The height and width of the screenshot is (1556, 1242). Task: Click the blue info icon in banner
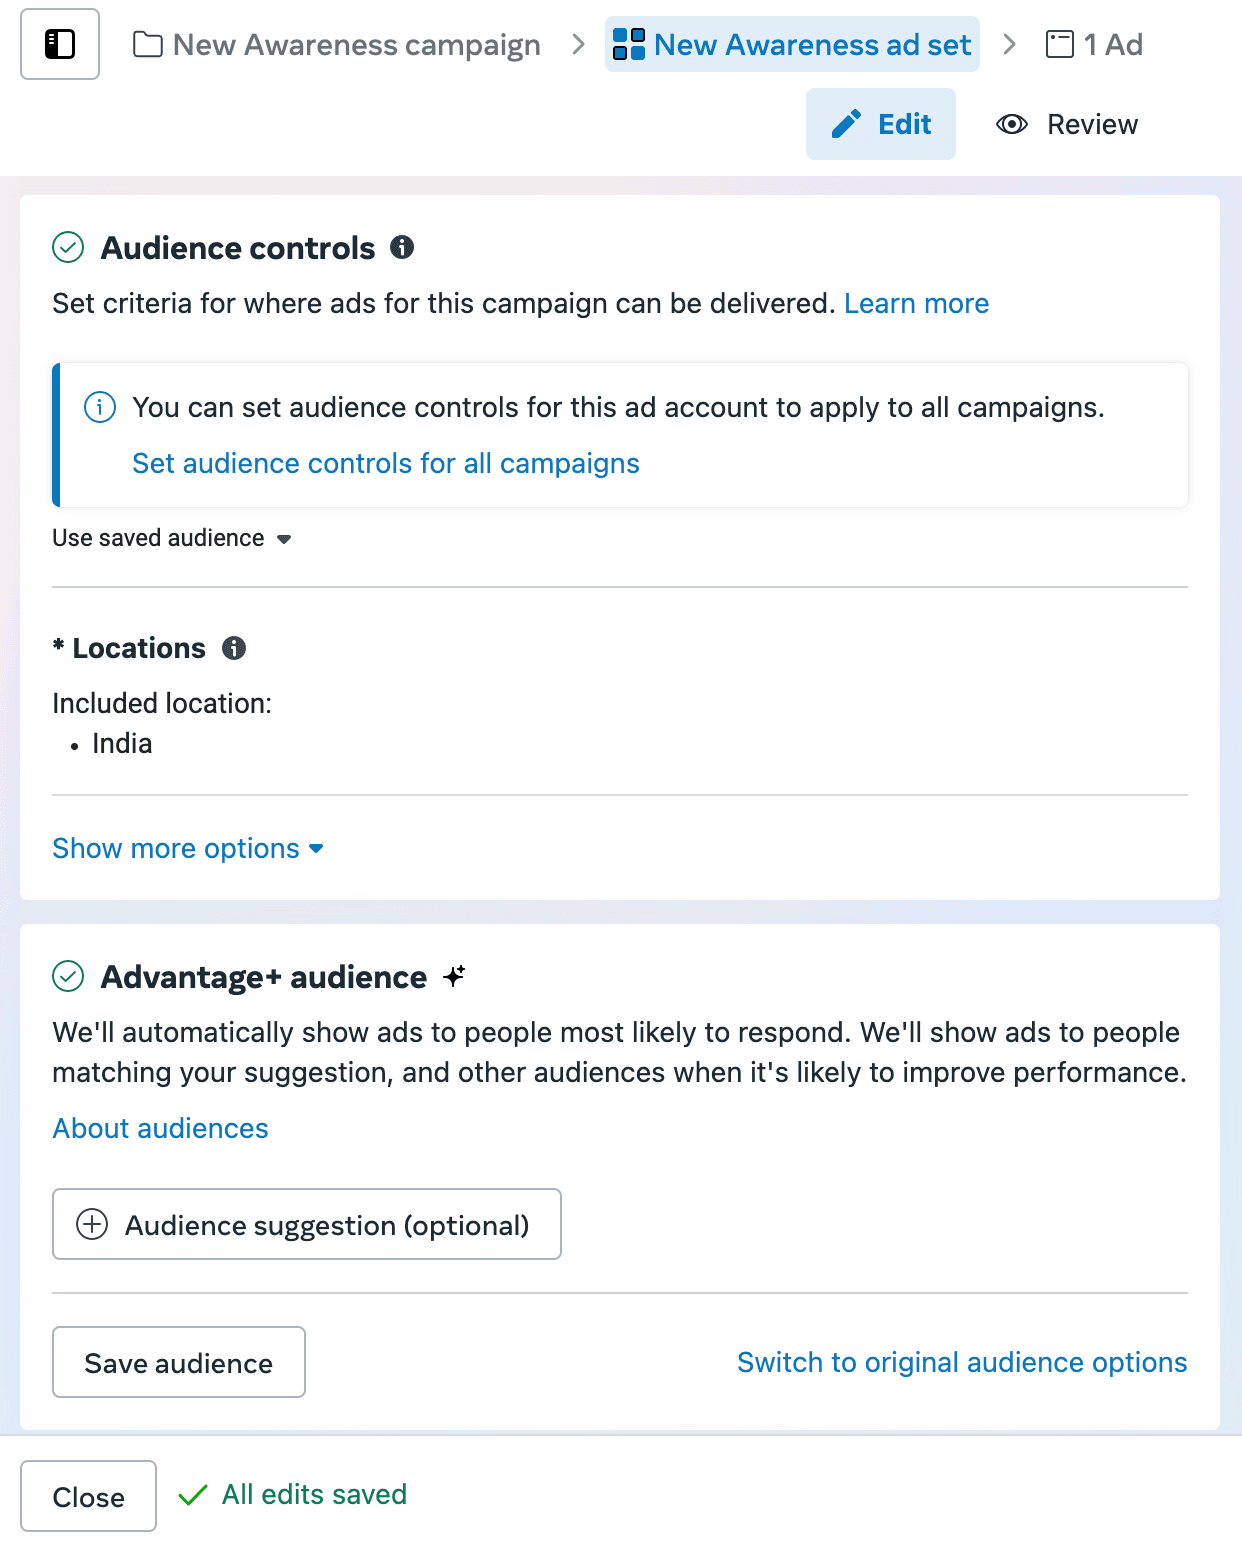pos(100,408)
